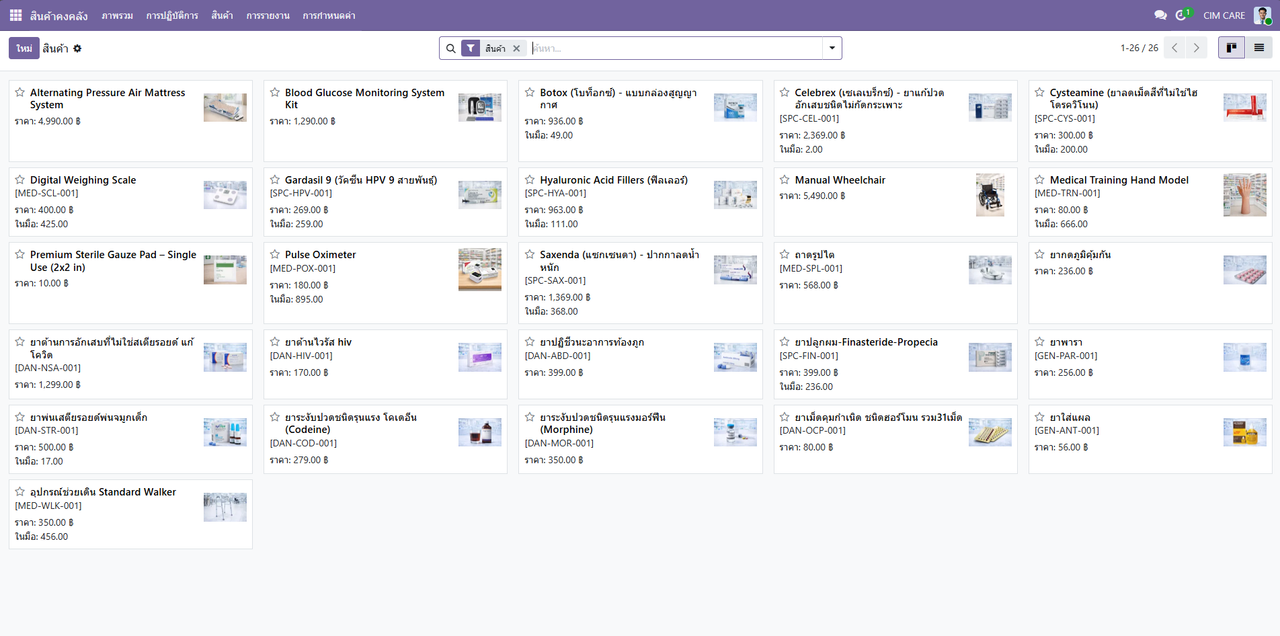Click the [SPC-HPV-001] reference text

point(301,193)
